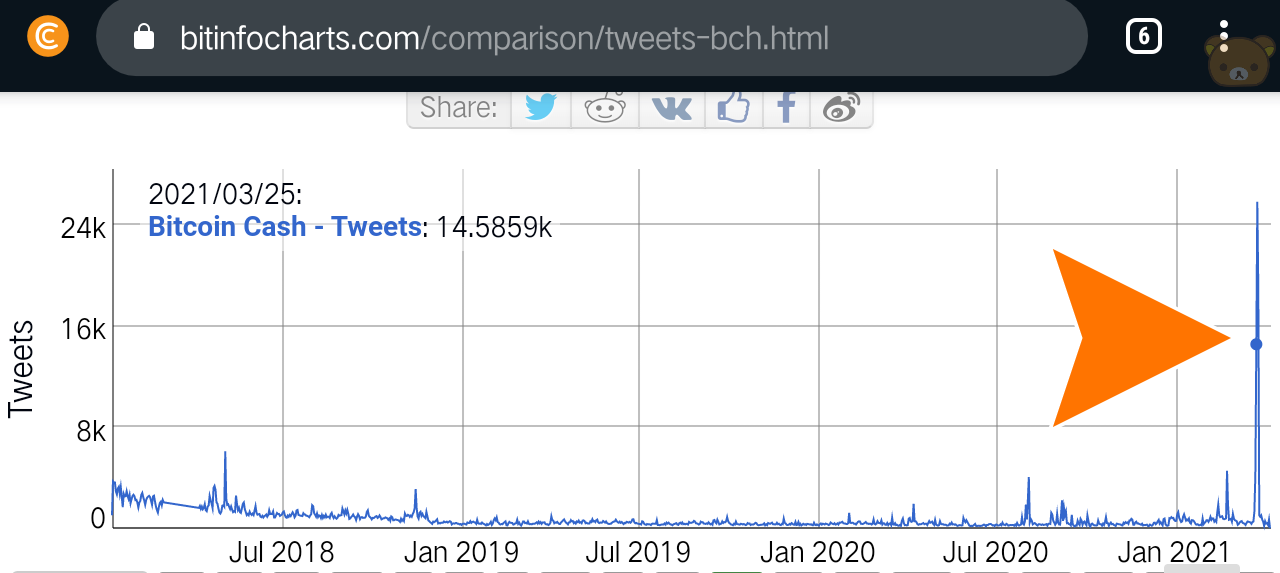Open the three-dot browser menu
1280x573 pixels.
(x=1224, y=36)
